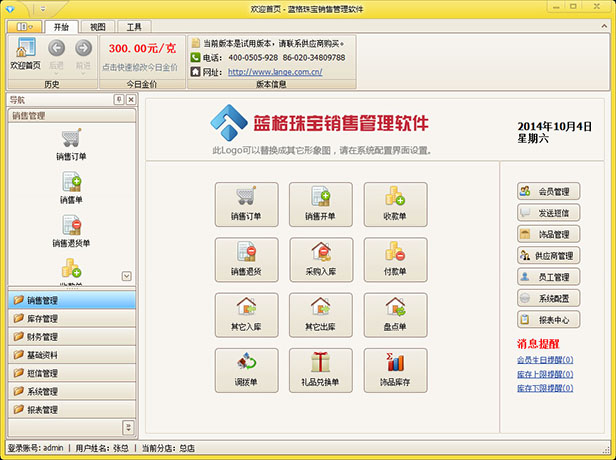Click 用户姓名: 张总 in status bar
Screen dimensions: 616x460
pyautogui.click(x=102, y=448)
